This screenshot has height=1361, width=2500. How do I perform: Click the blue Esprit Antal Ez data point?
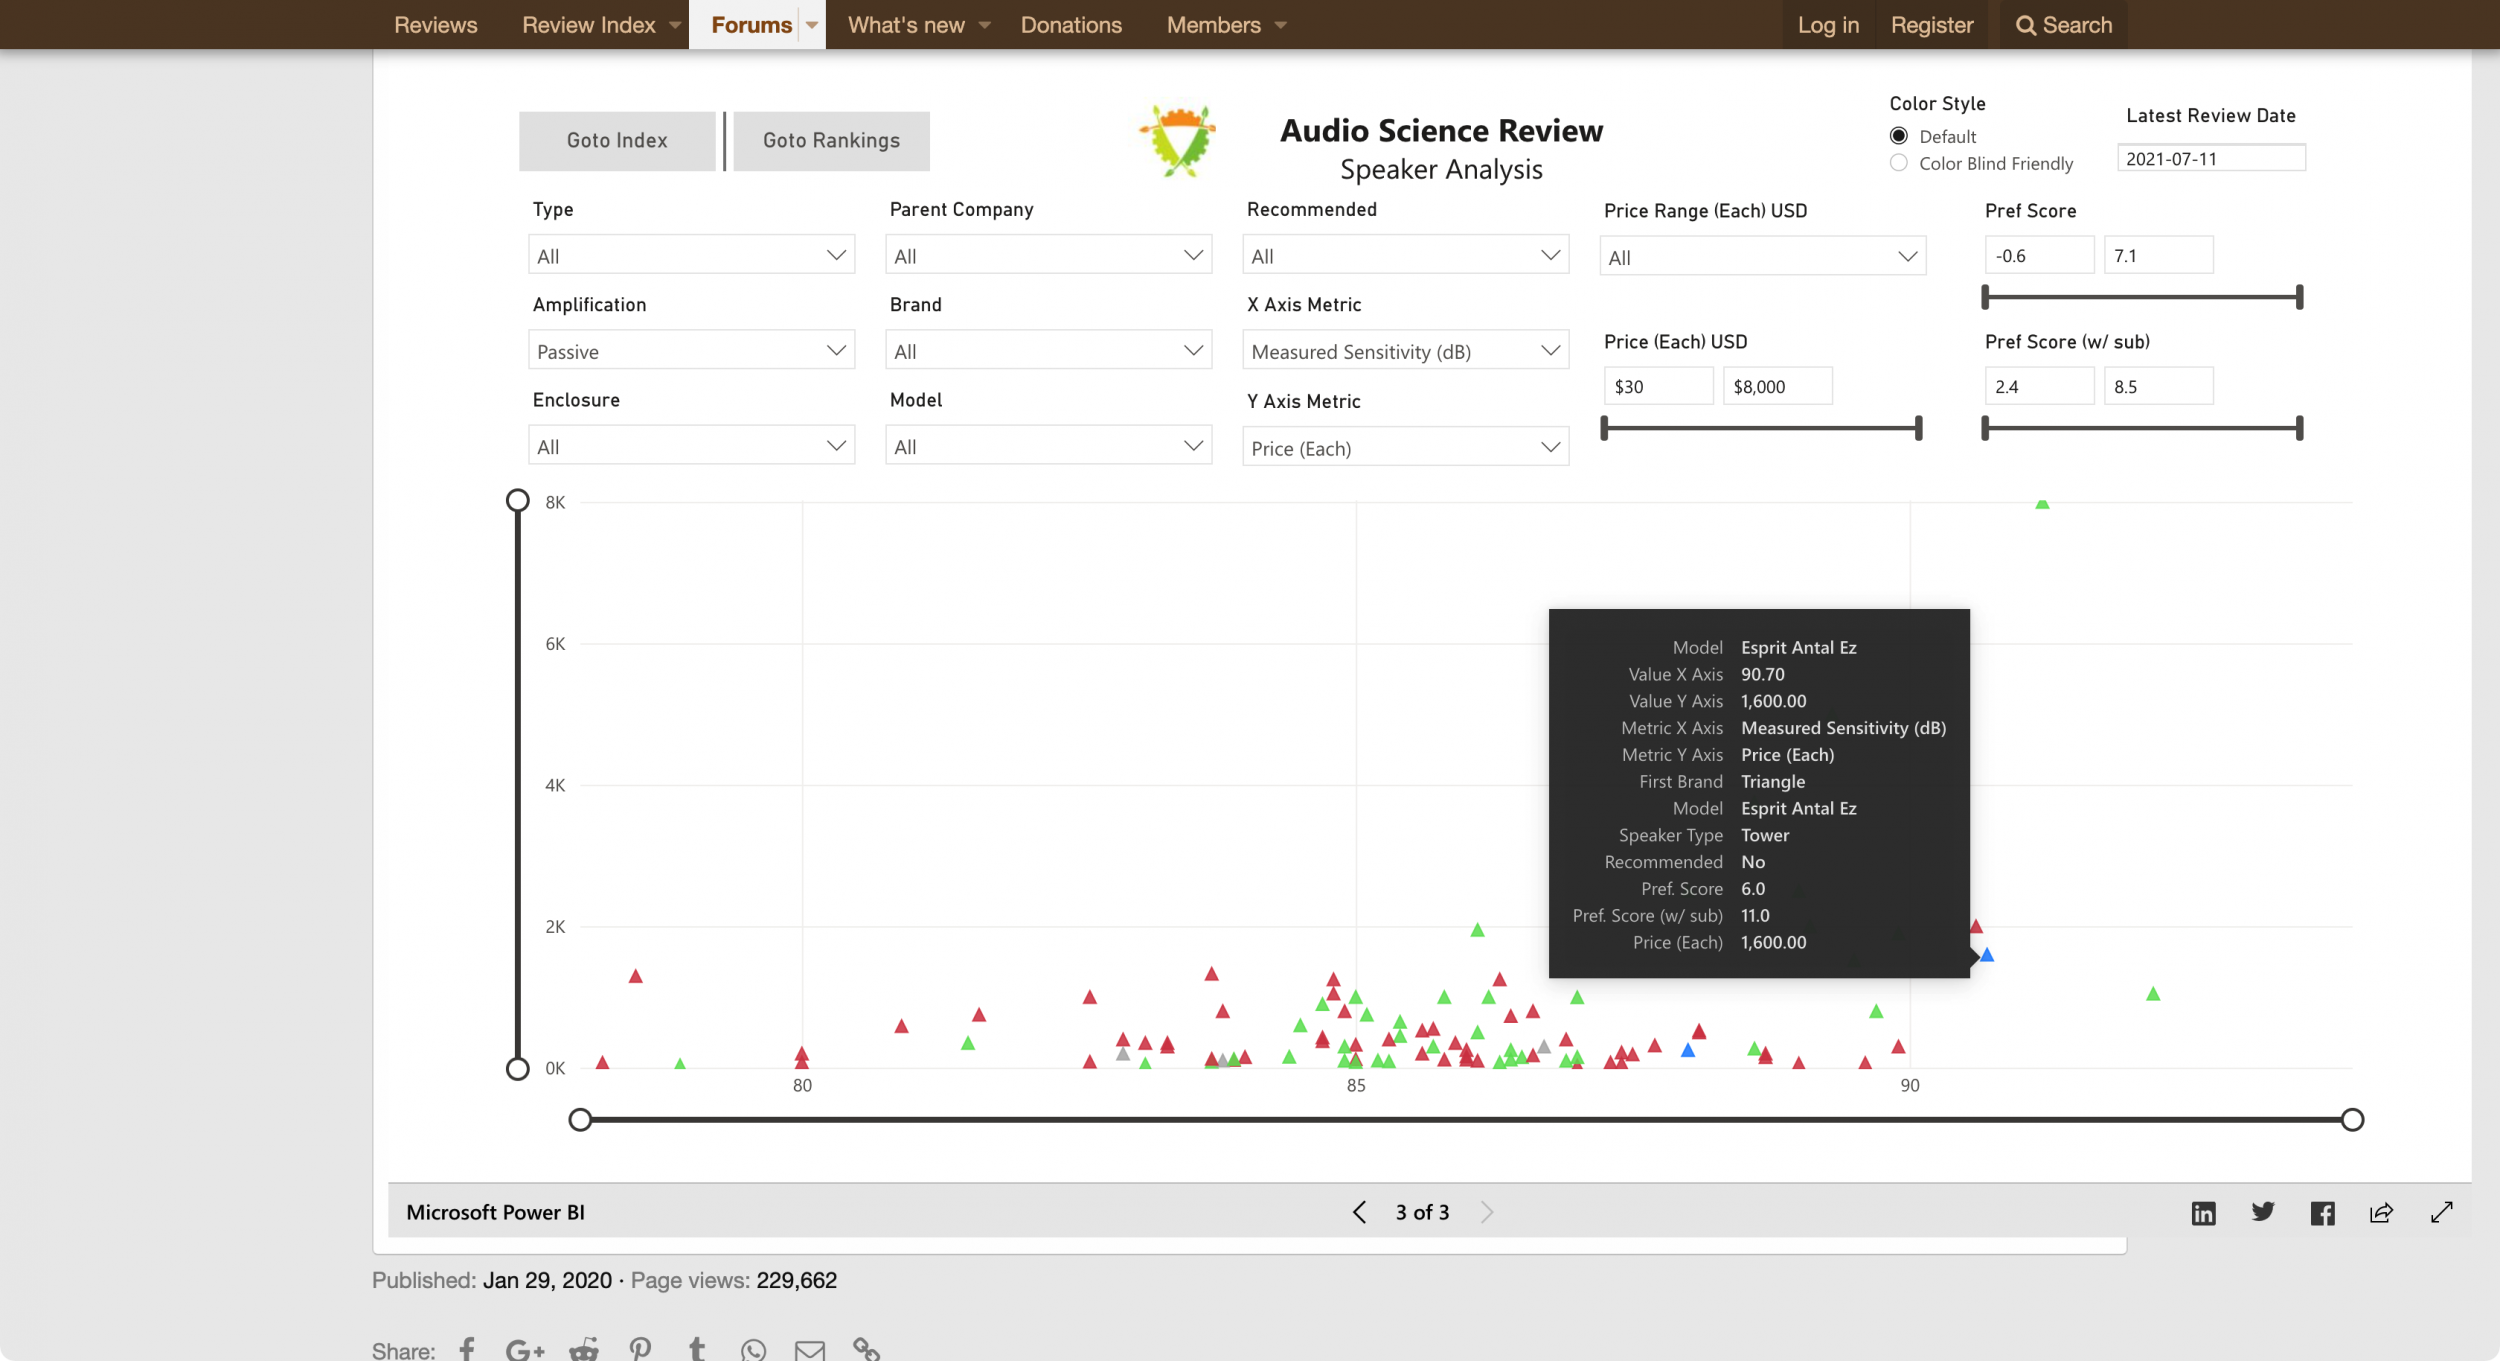[x=1987, y=955]
